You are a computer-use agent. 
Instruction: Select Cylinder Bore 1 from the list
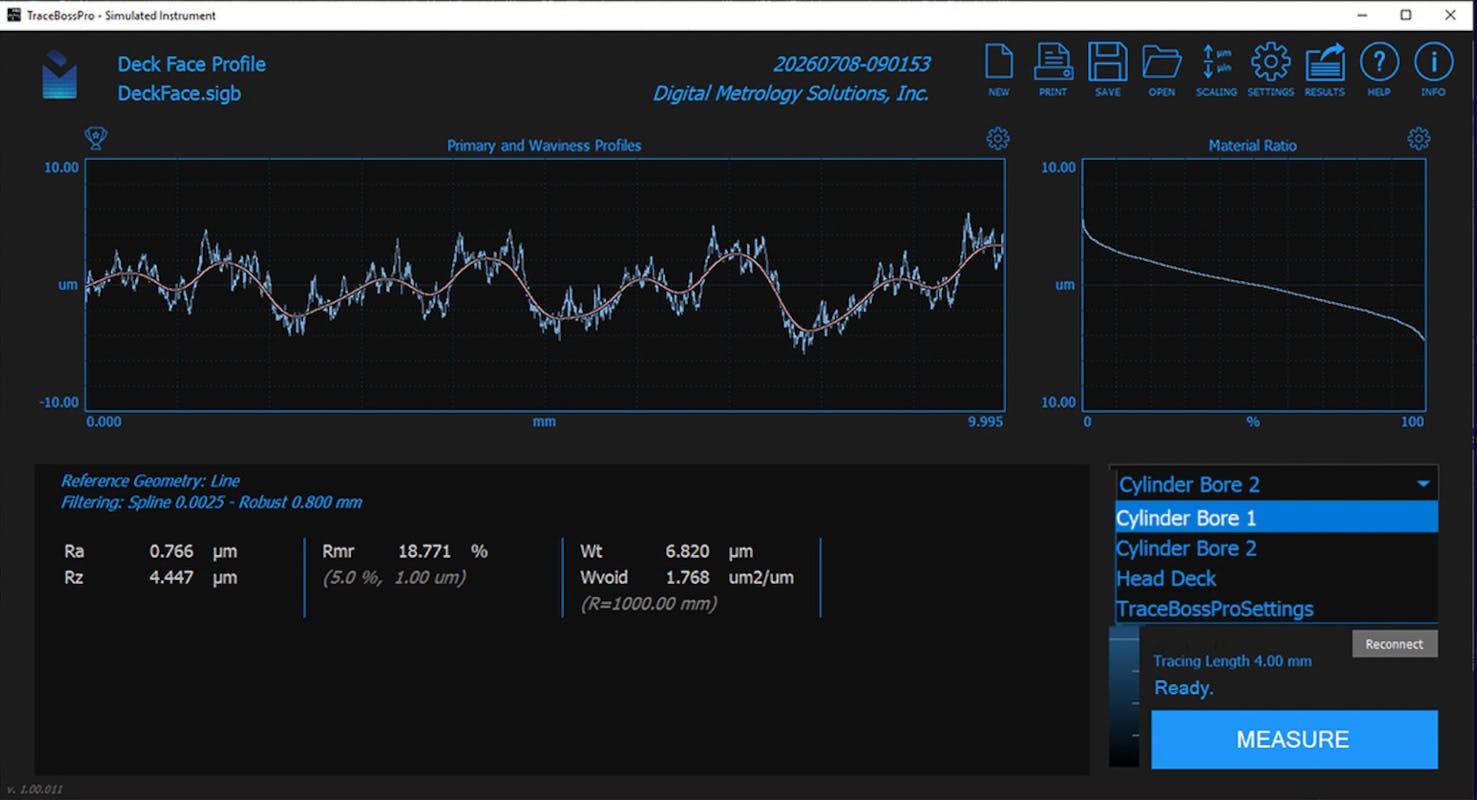(1276, 518)
